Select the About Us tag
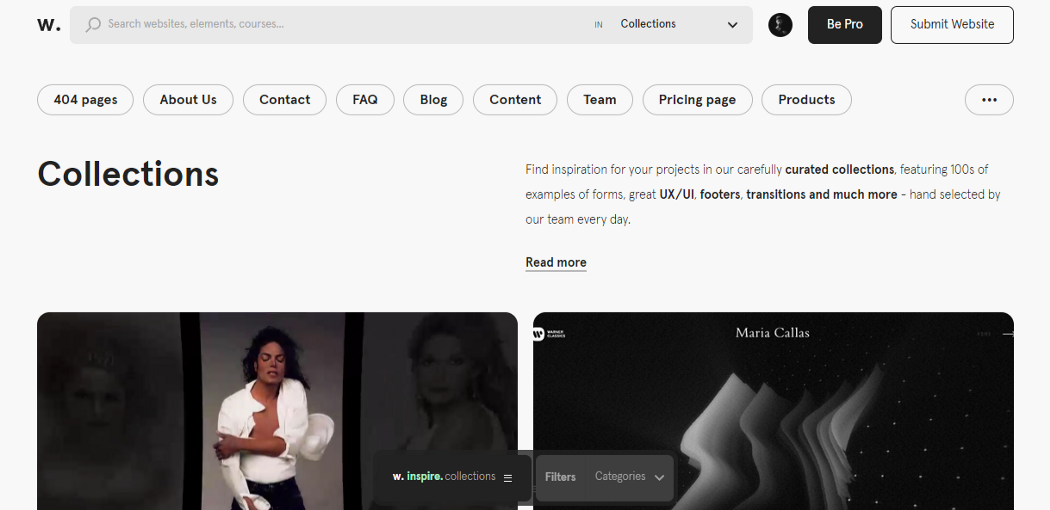Image resolution: width=1050 pixels, height=510 pixels. coord(188,100)
